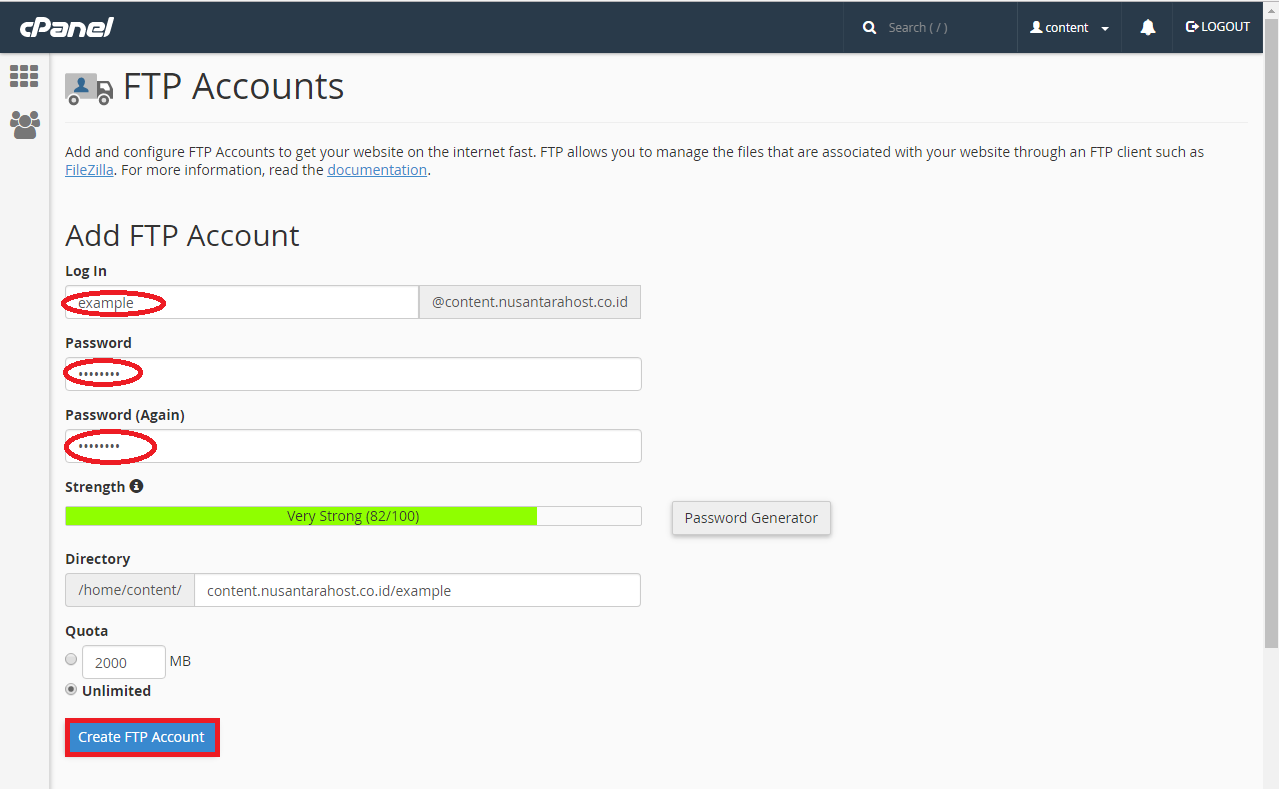This screenshot has width=1279, height=789.
Task: Click the cPanel logo
Action: tap(66, 27)
